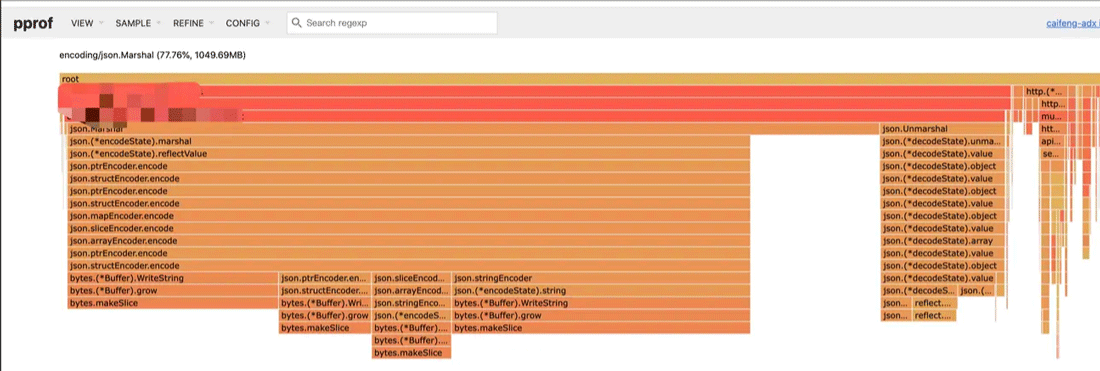
Task: Select the root flame graph bar
Action: point(579,79)
